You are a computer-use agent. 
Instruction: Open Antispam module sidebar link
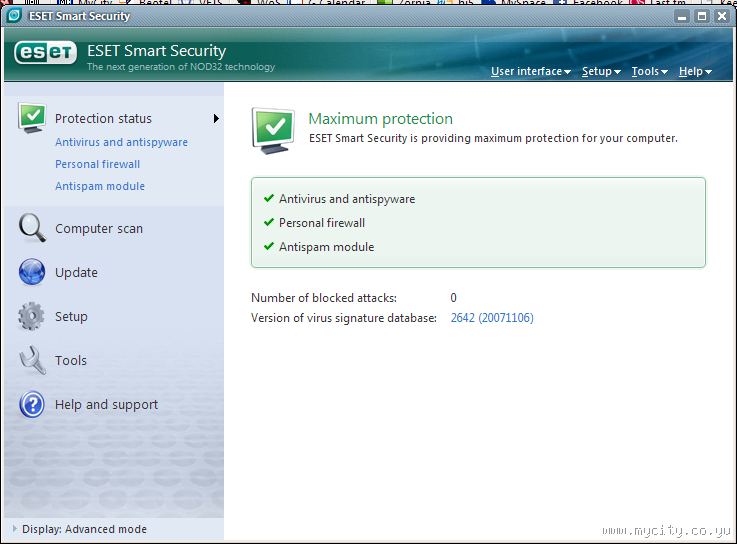(100, 186)
